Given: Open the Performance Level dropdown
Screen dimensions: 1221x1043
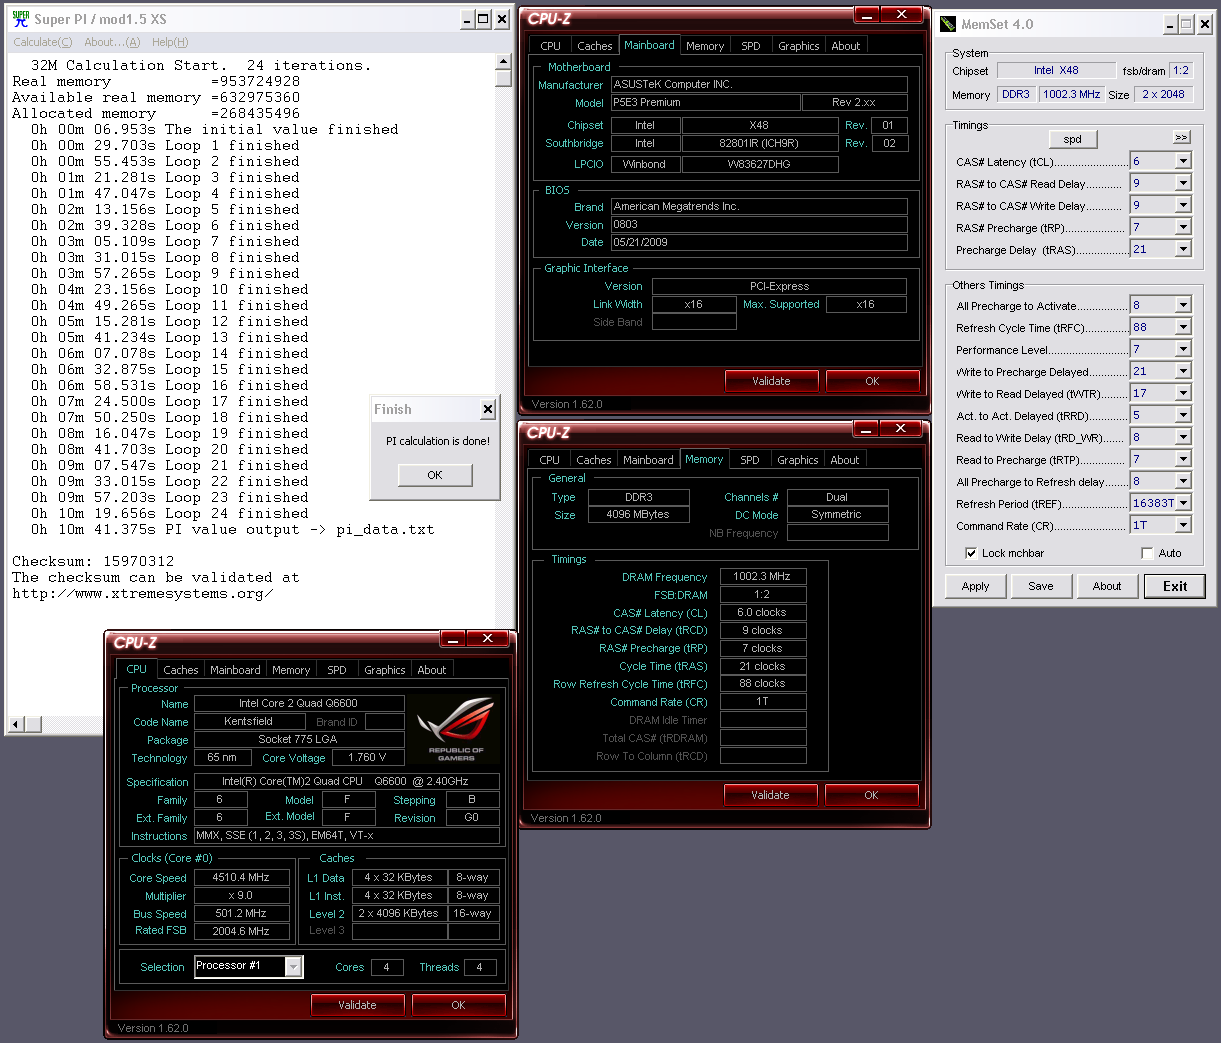Looking at the screenshot, I should pyautogui.click(x=1183, y=349).
